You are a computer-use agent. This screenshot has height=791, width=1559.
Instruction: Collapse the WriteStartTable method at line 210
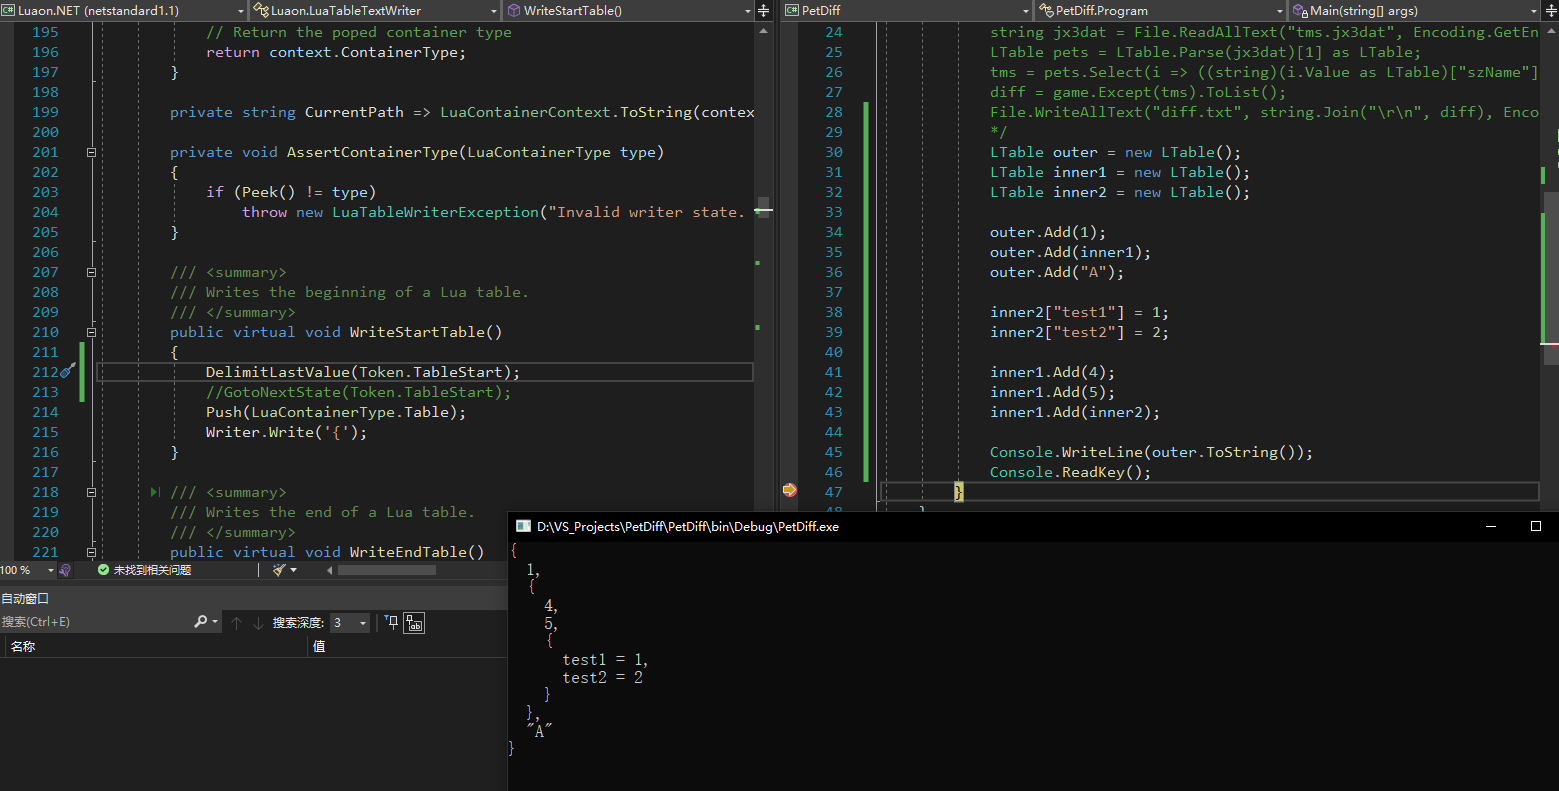91,332
